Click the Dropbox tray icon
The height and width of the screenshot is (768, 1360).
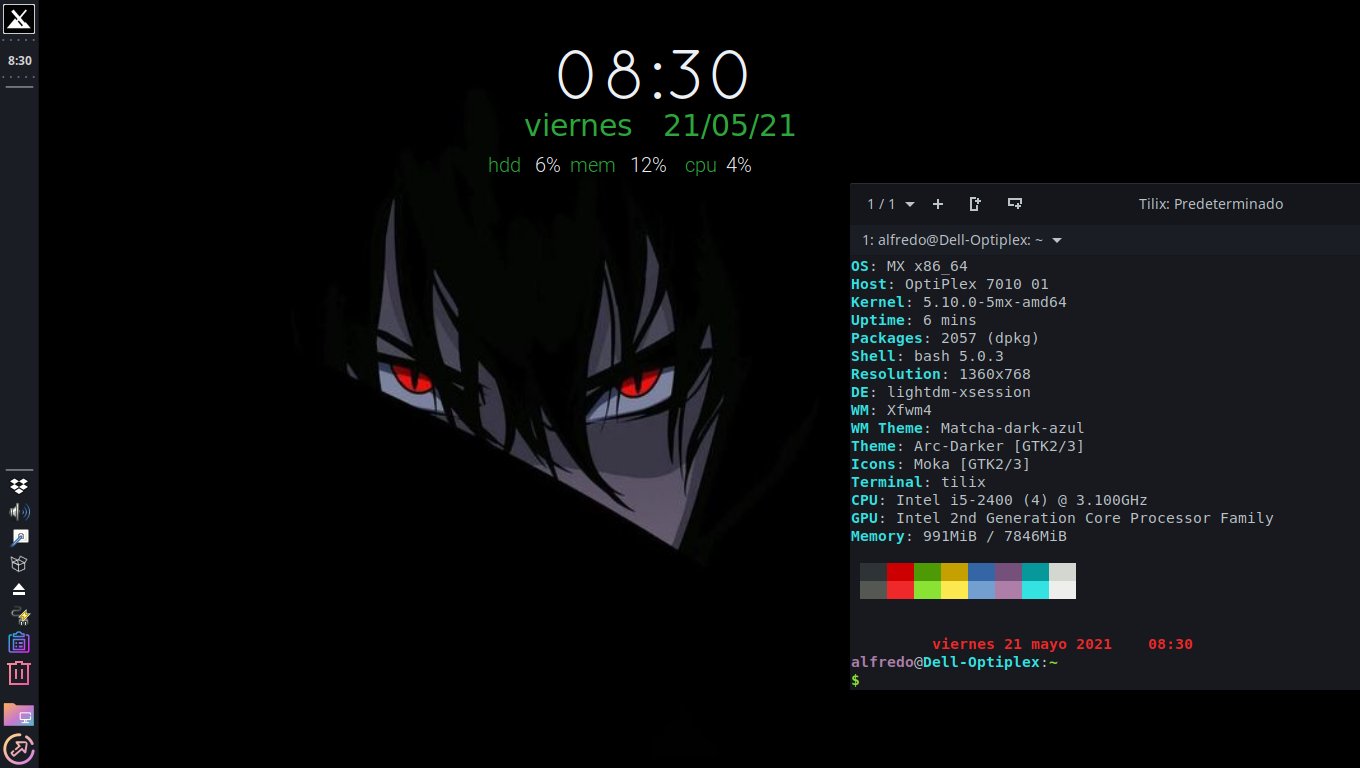[x=19, y=486]
